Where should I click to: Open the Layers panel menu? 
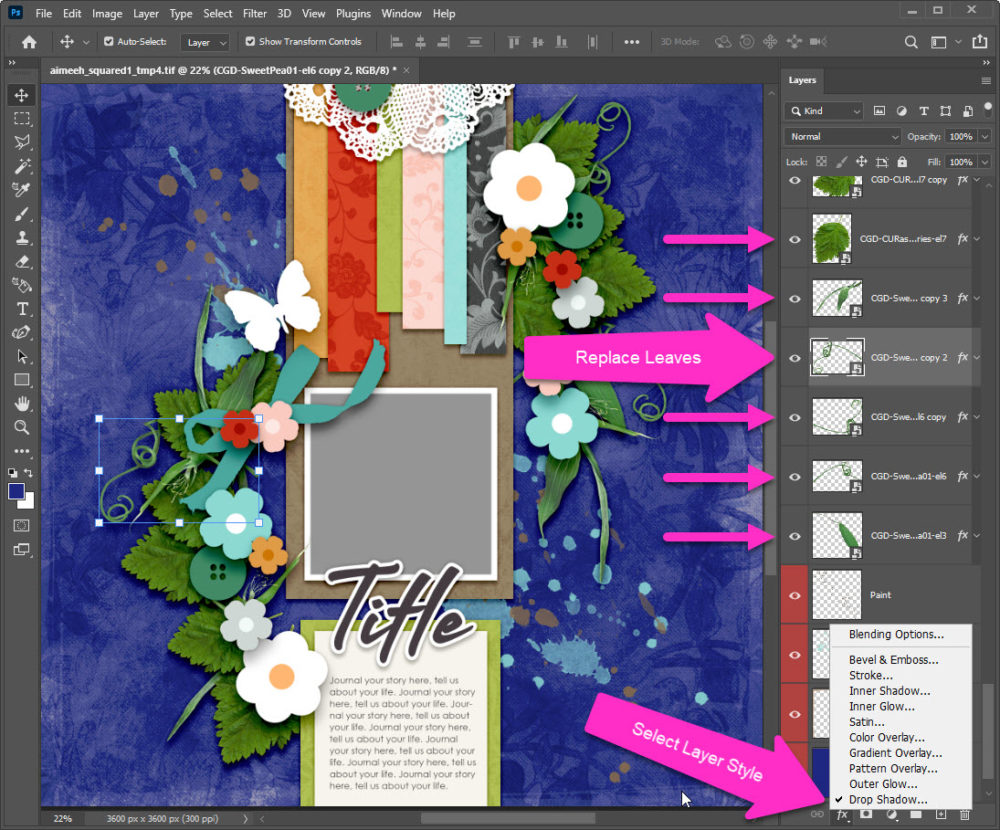(x=986, y=80)
